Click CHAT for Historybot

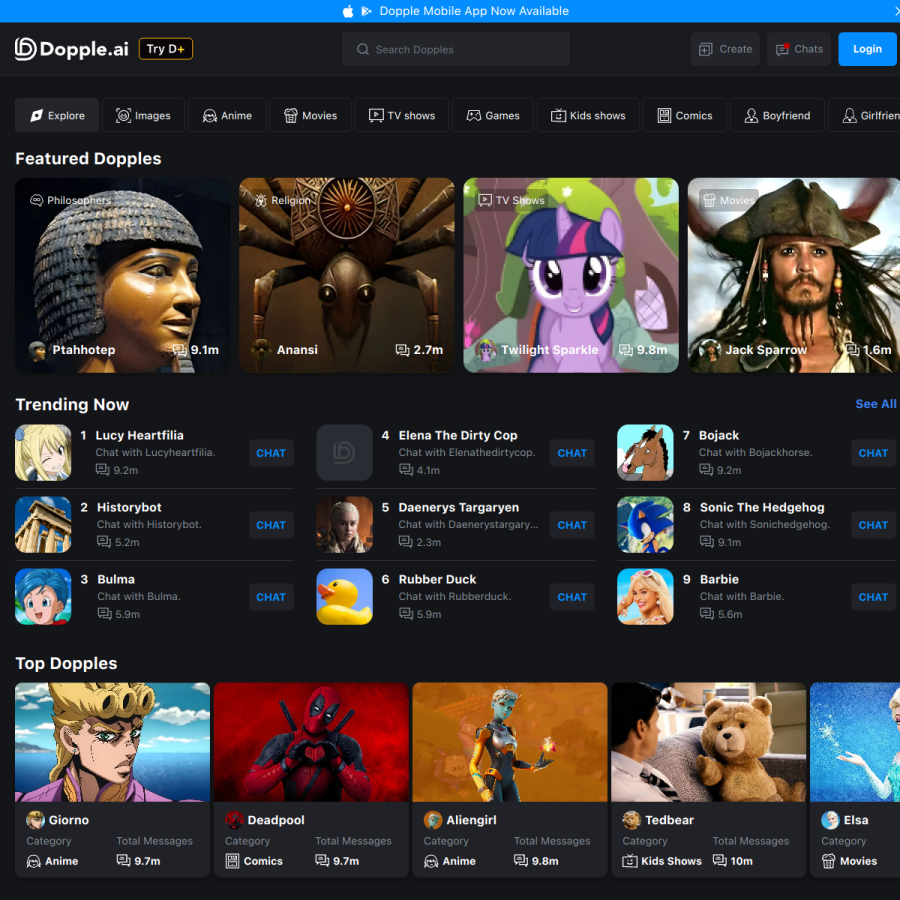pos(271,525)
